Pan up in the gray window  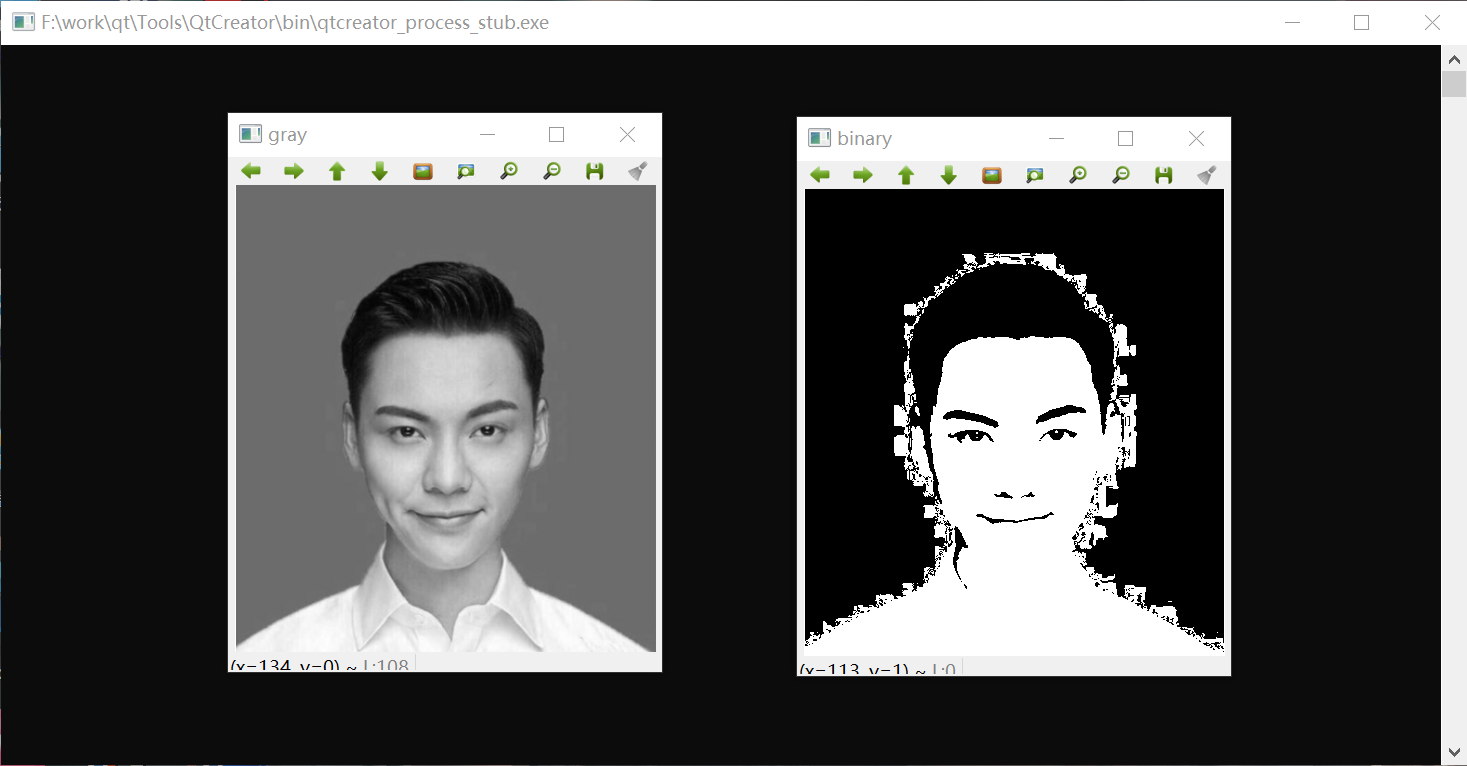(337, 171)
